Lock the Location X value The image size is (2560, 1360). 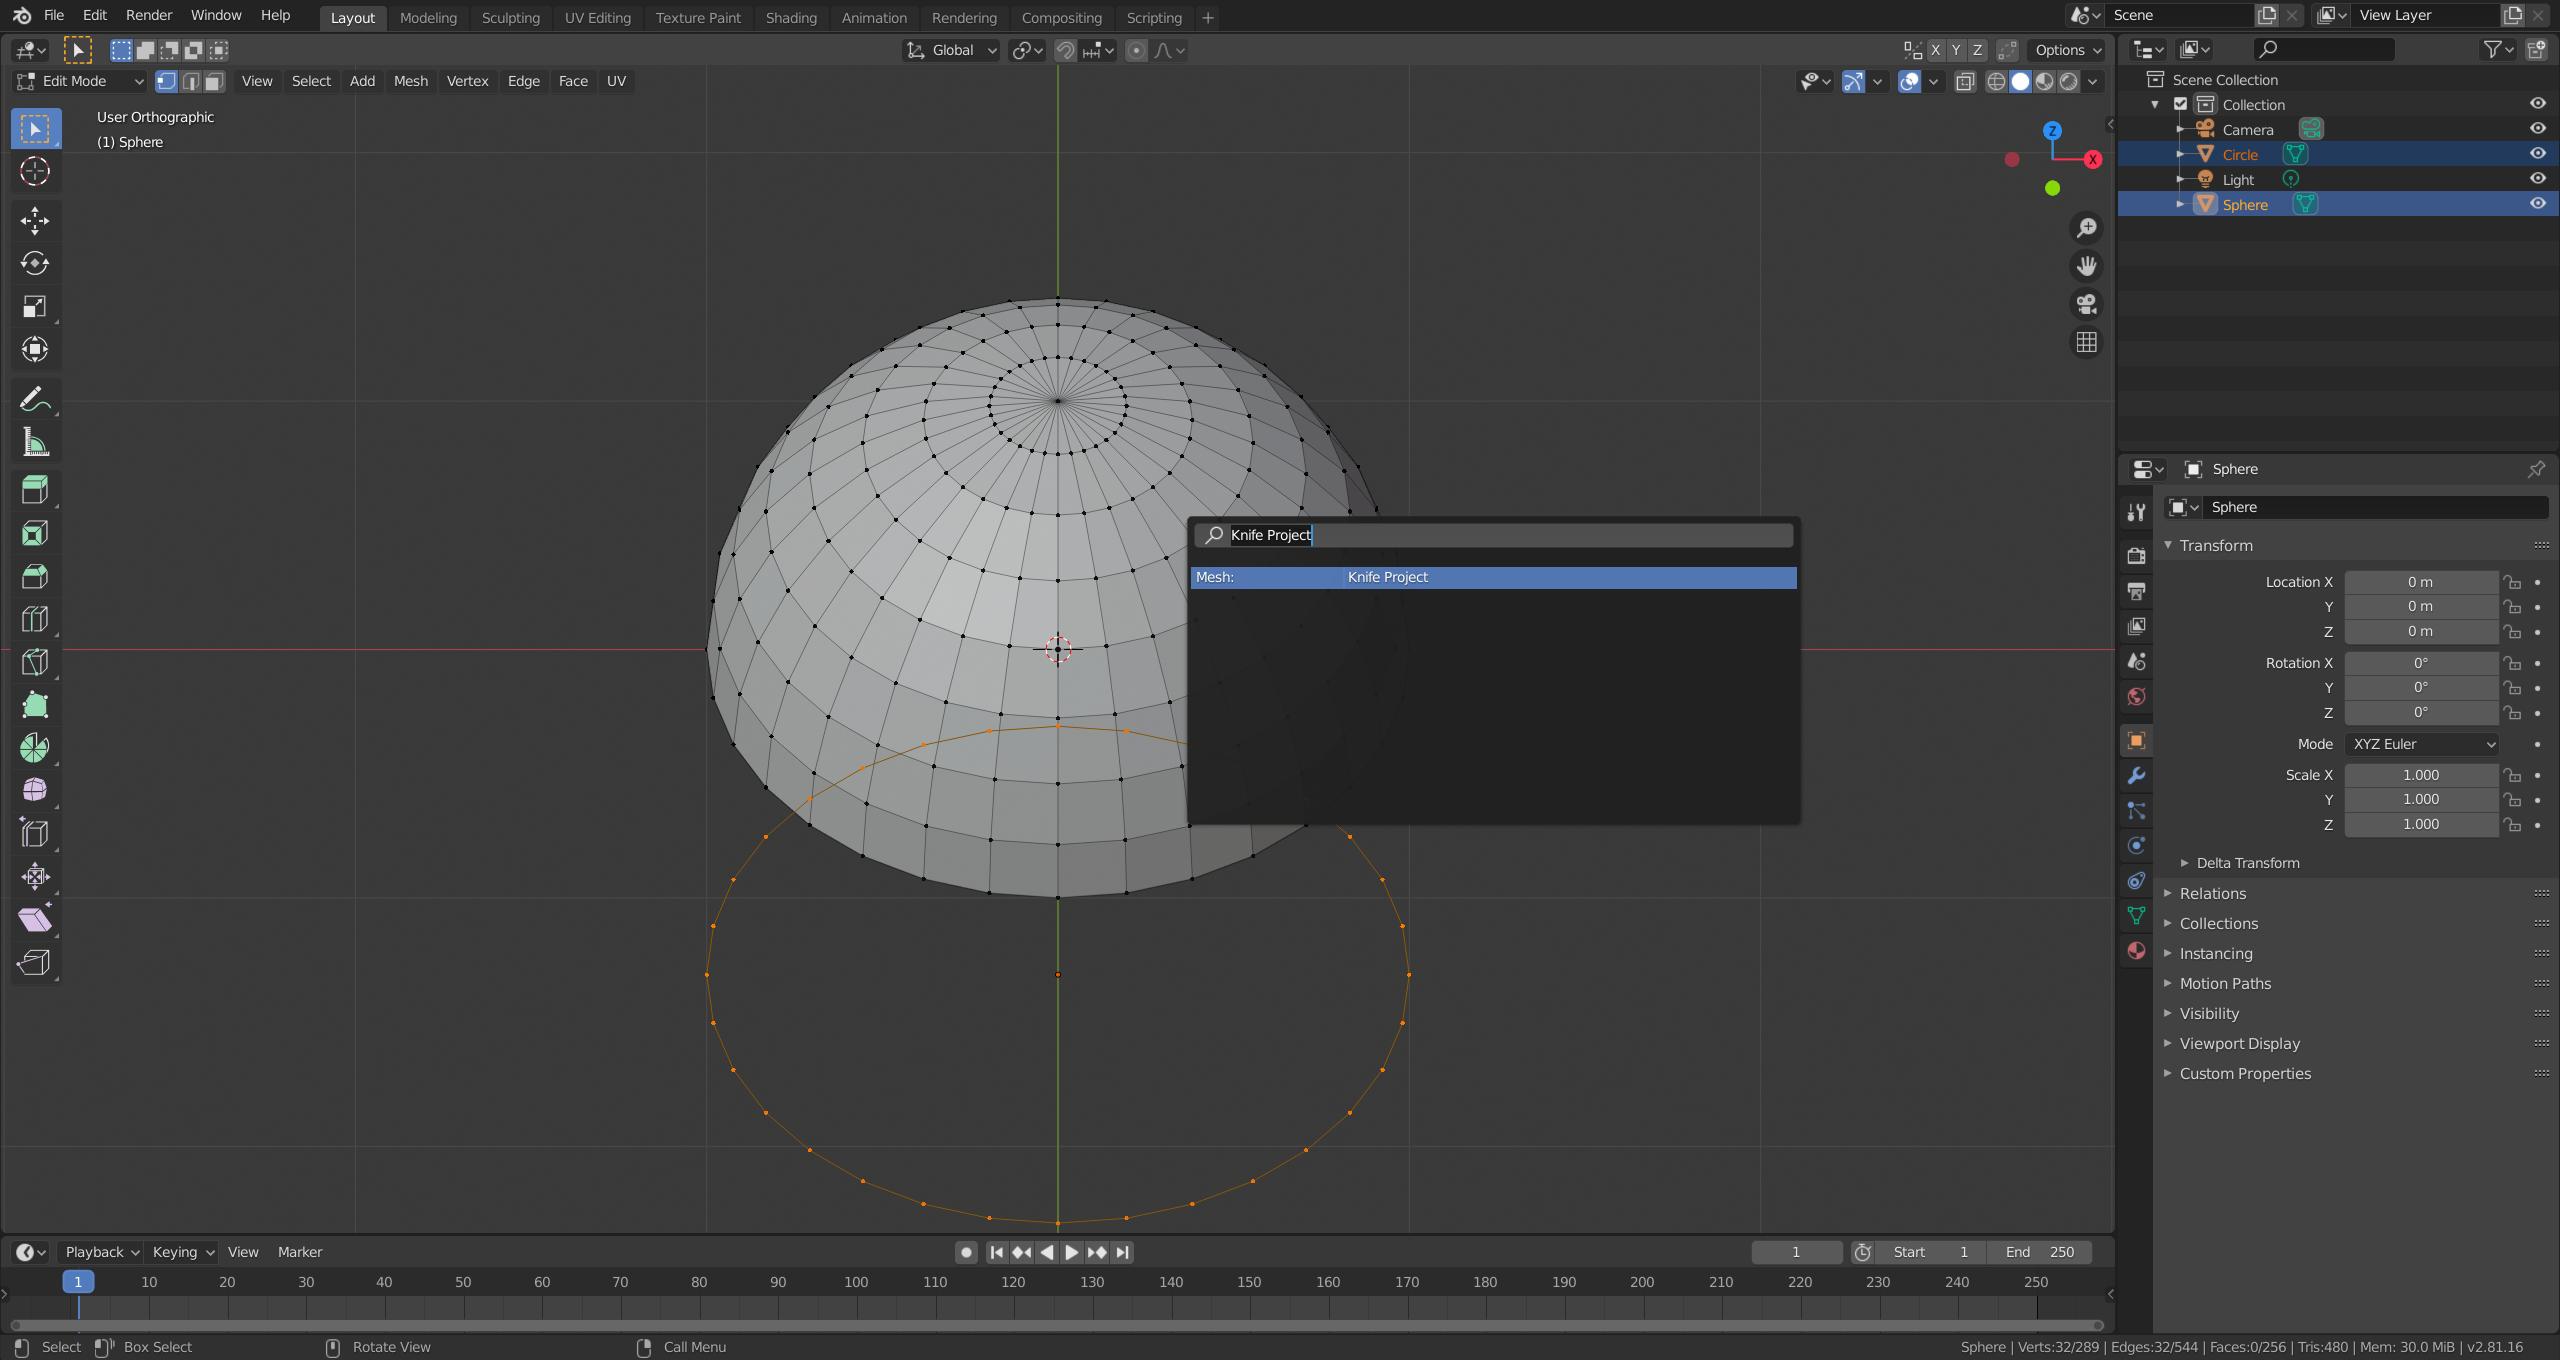pyautogui.click(x=2513, y=581)
